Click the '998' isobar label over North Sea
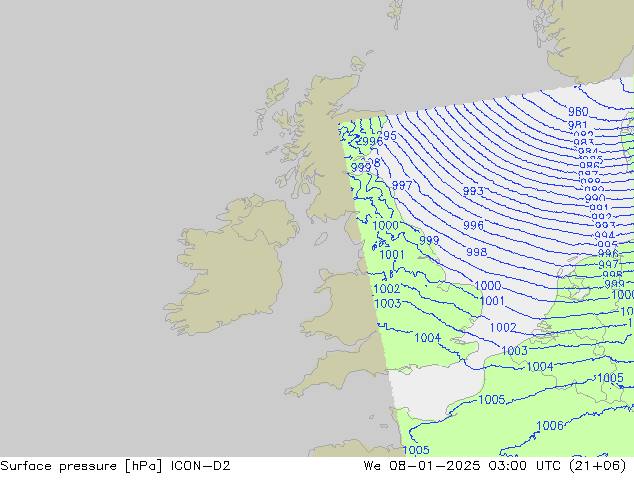This screenshot has height=490, width=634. [477, 252]
